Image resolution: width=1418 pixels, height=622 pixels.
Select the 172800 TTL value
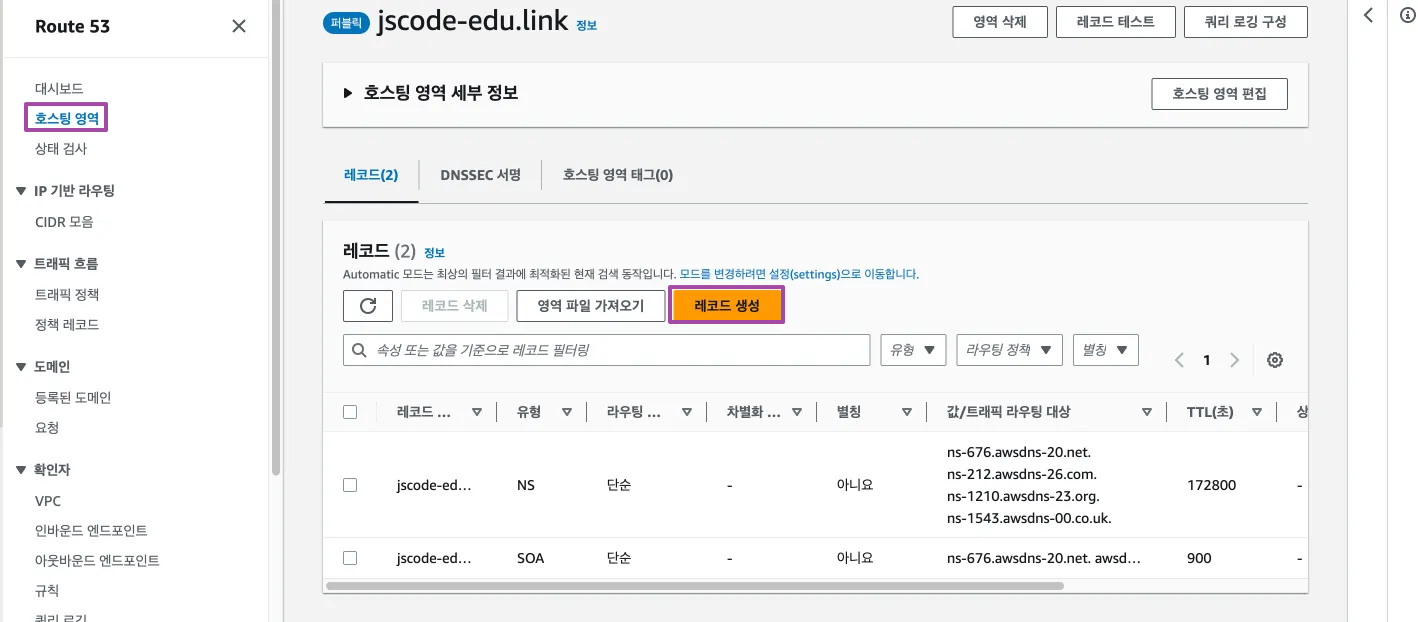[x=1211, y=485]
